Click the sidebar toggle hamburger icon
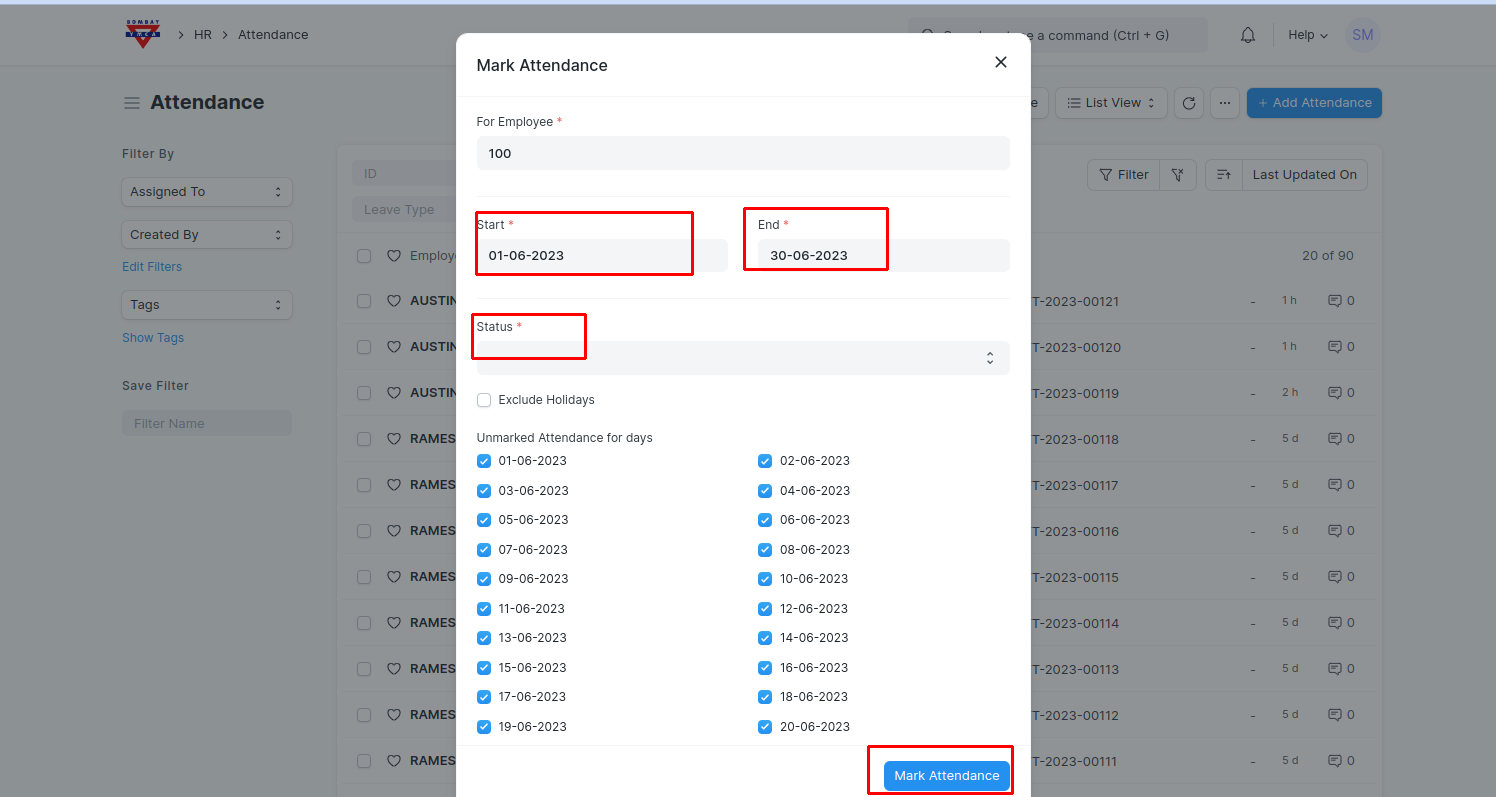 (x=131, y=103)
